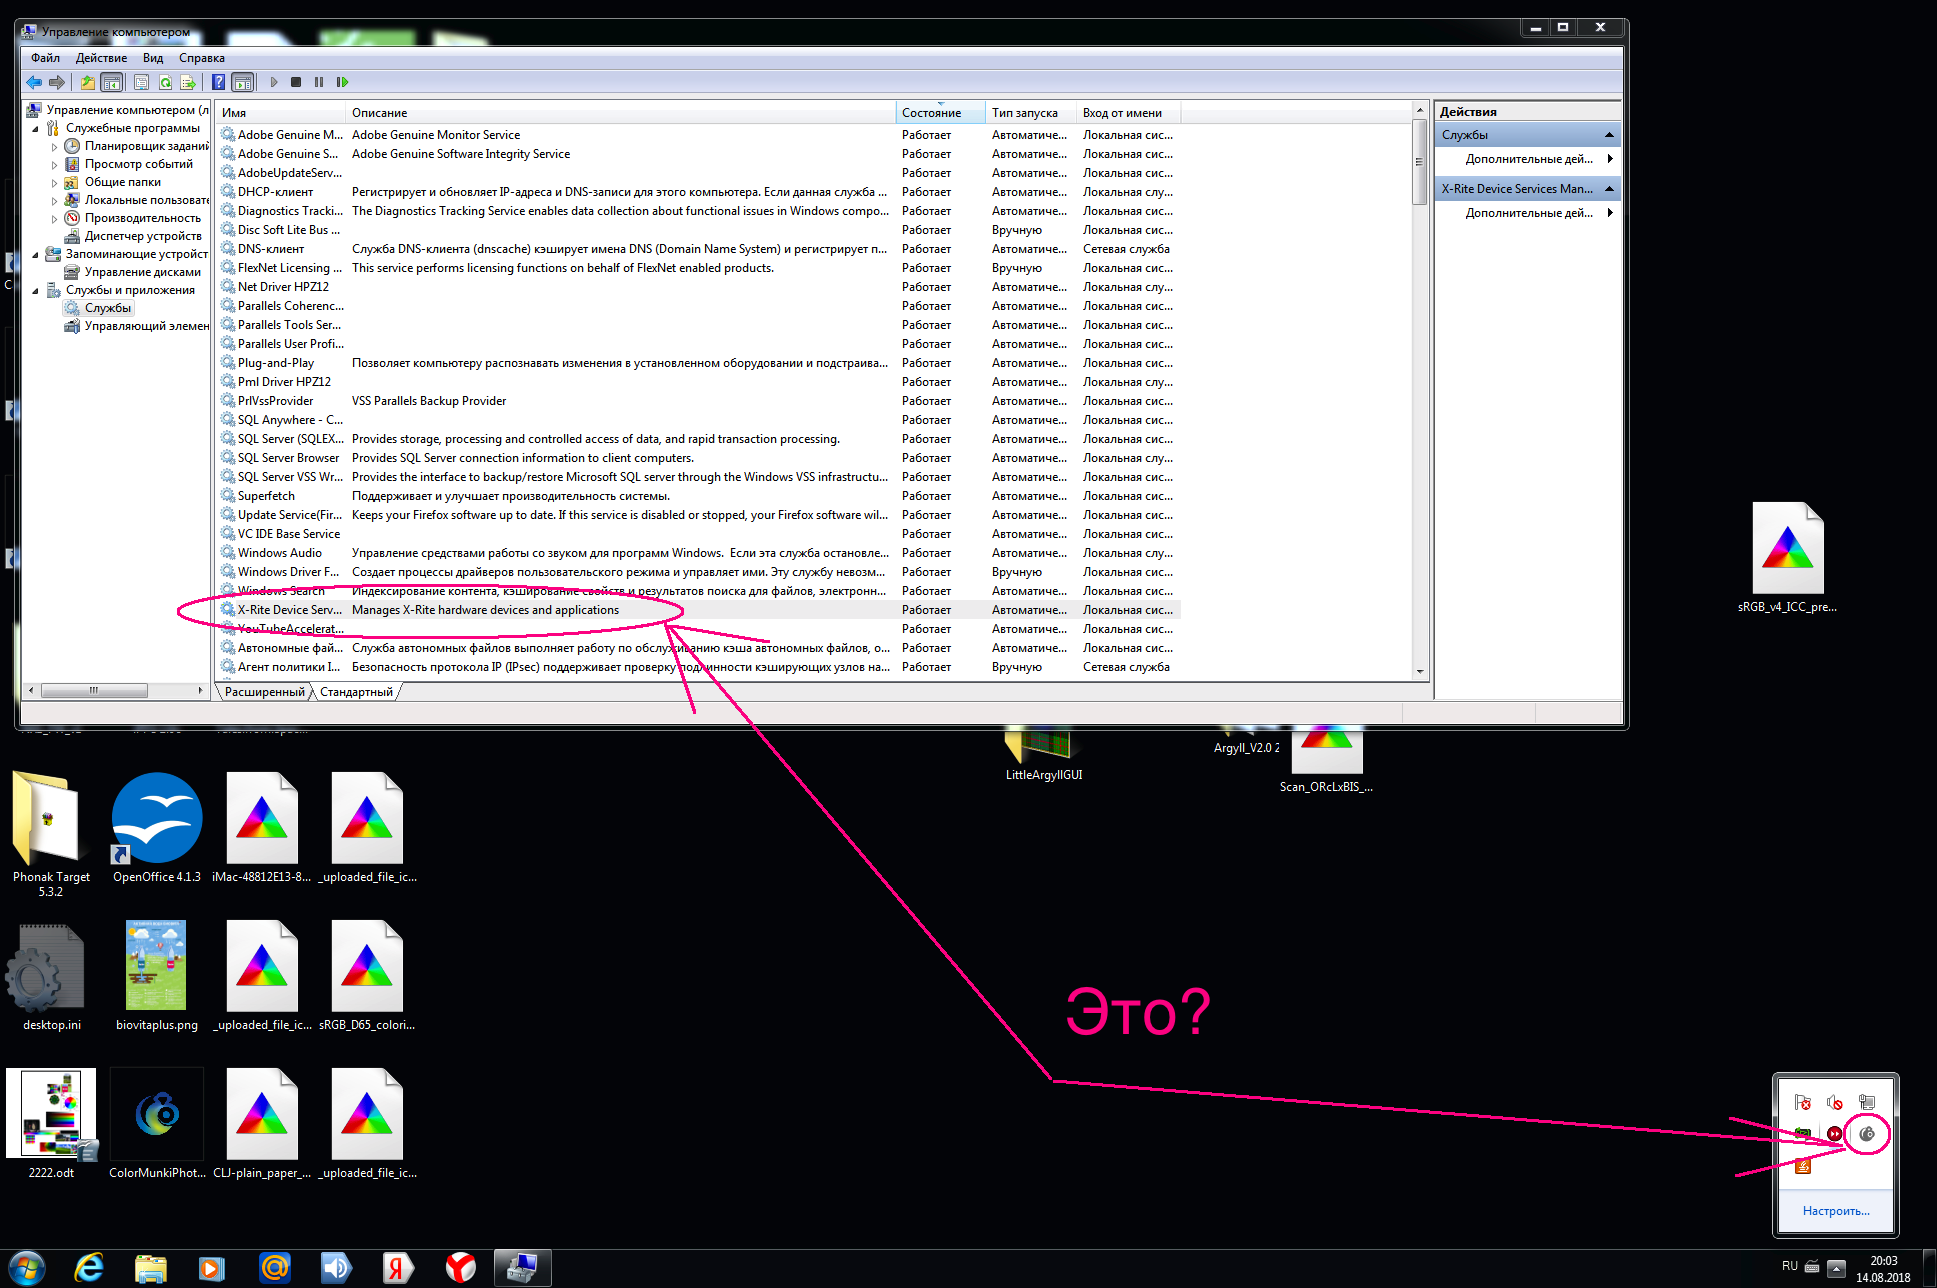Screen dimensions: 1937x1288
Task: Select the FlexNet Licensing service row
Action: 699,268
